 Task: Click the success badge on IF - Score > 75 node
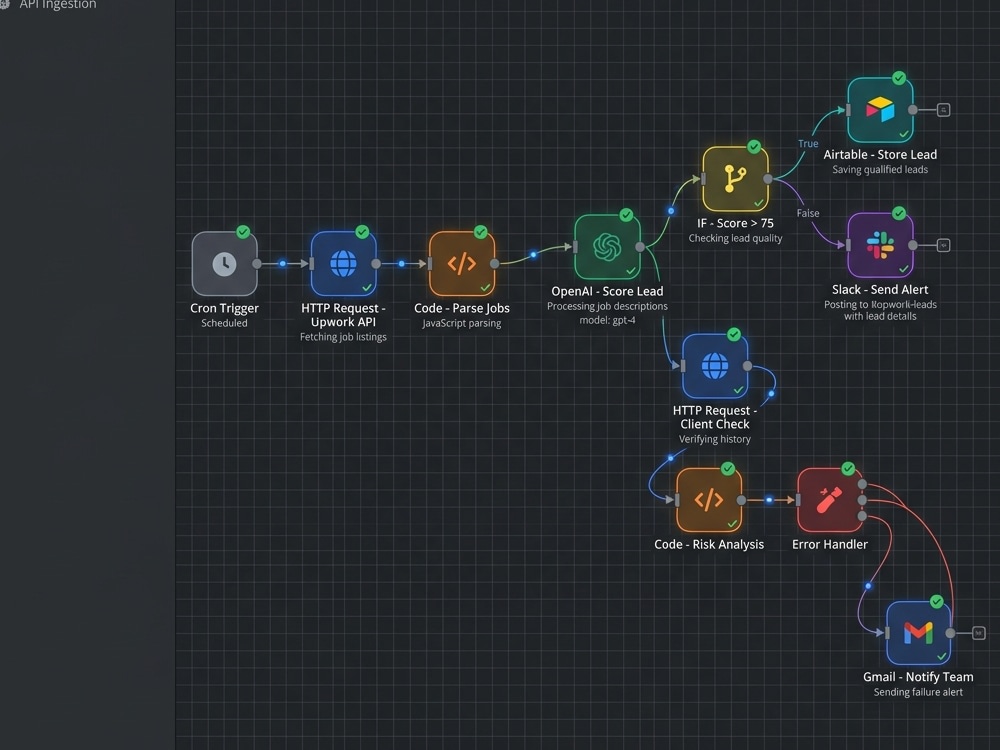[x=754, y=147]
